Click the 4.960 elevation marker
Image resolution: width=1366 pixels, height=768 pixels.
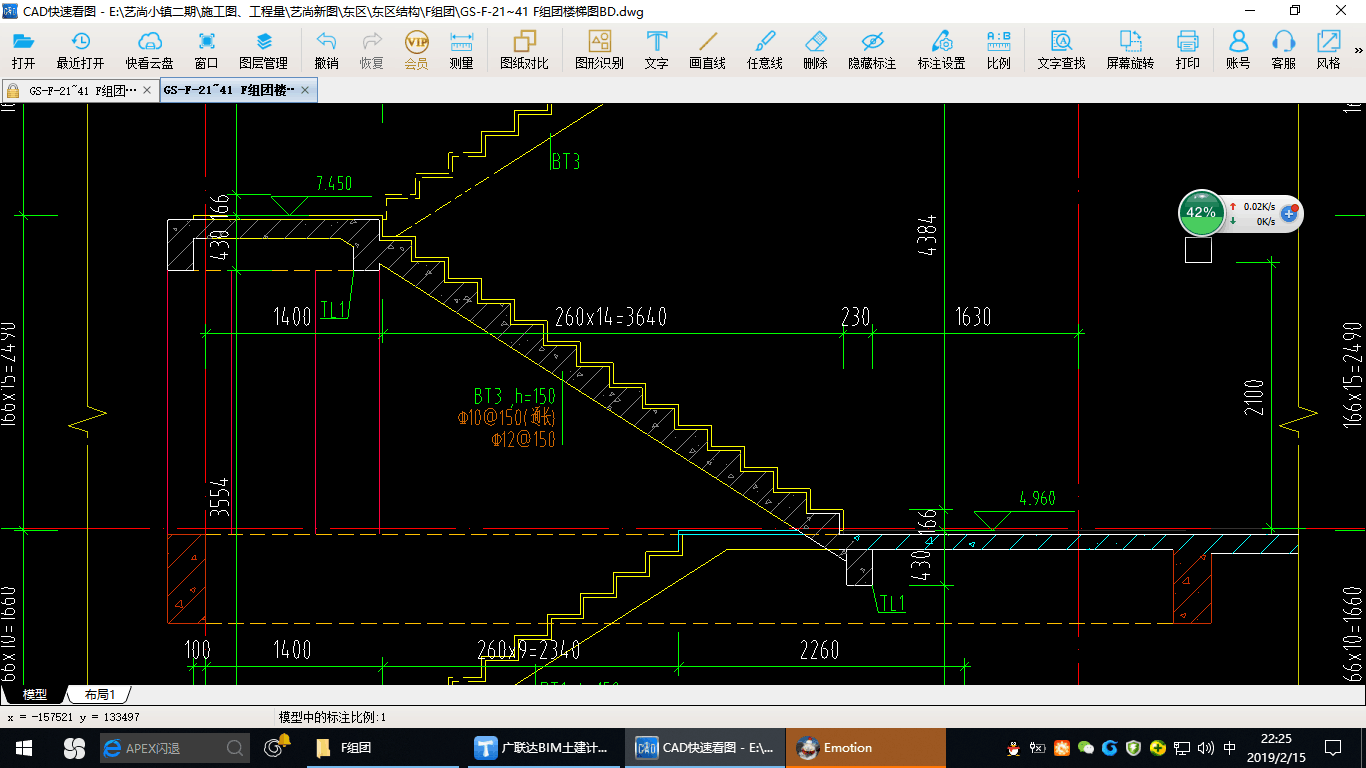click(1037, 498)
